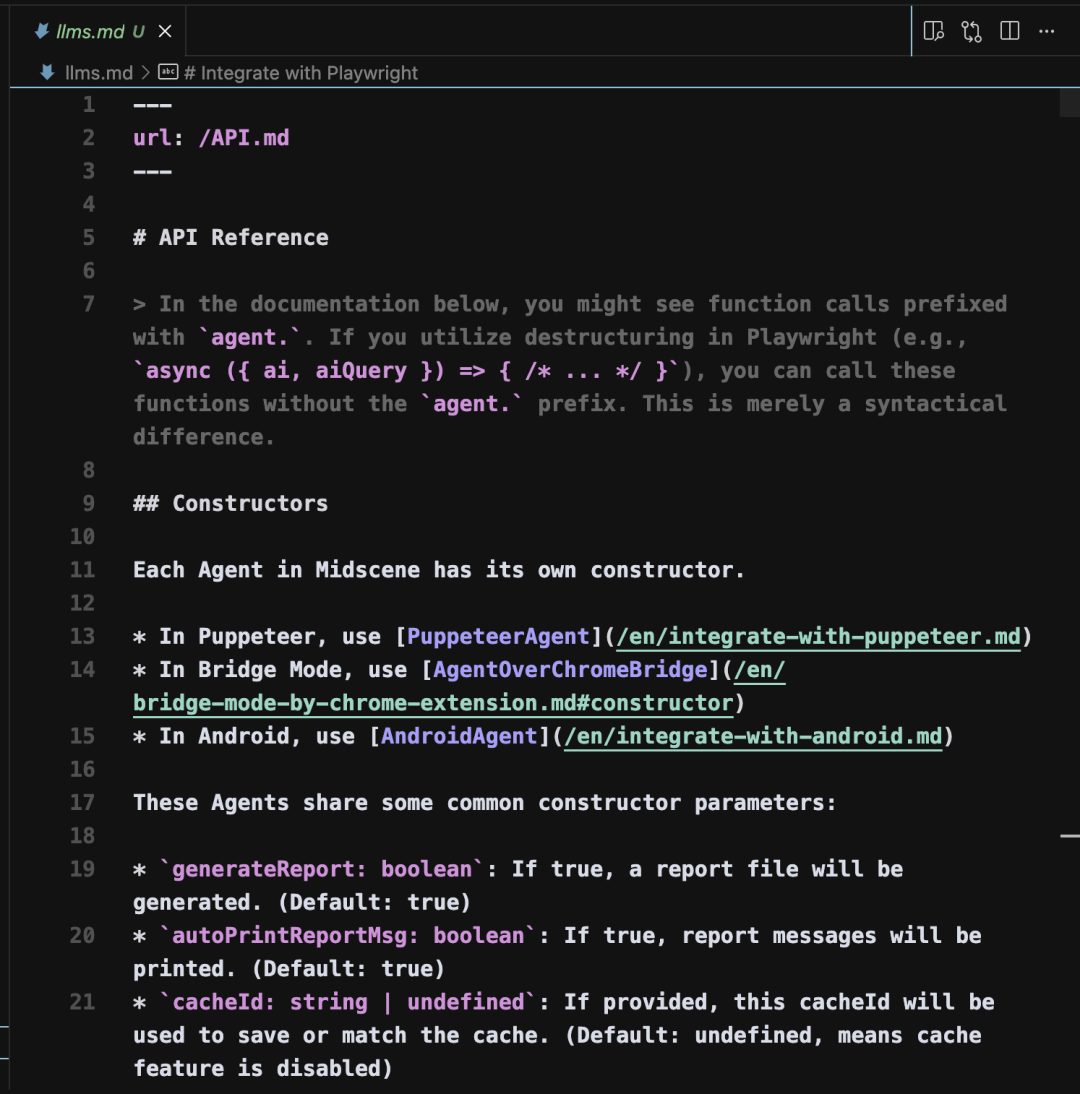Switch to the llms.md tab
This screenshot has width=1080, height=1094.
click(x=88, y=31)
